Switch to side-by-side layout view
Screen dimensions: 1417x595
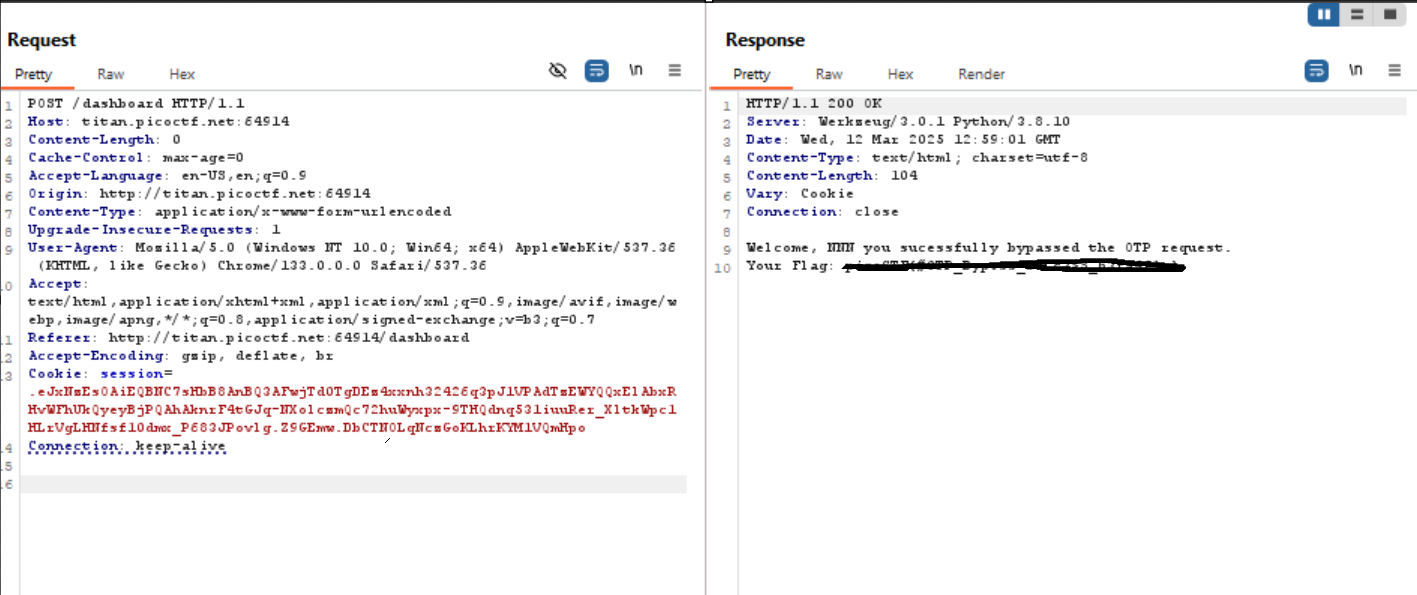[x=1324, y=14]
